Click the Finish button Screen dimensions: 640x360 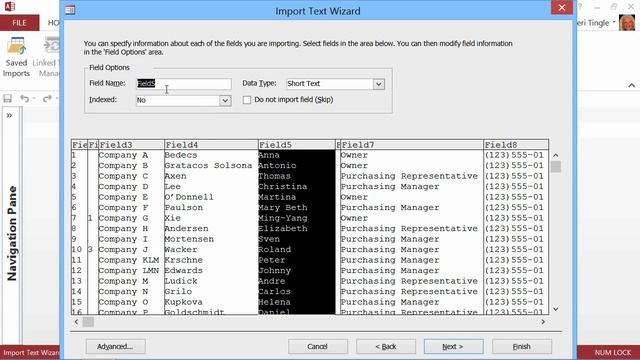(522, 347)
